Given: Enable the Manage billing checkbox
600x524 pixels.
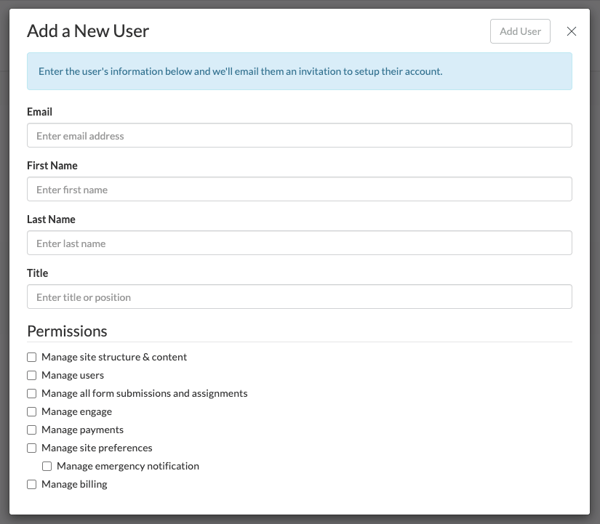Looking at the screenshot, I should [x=32, y=485].
